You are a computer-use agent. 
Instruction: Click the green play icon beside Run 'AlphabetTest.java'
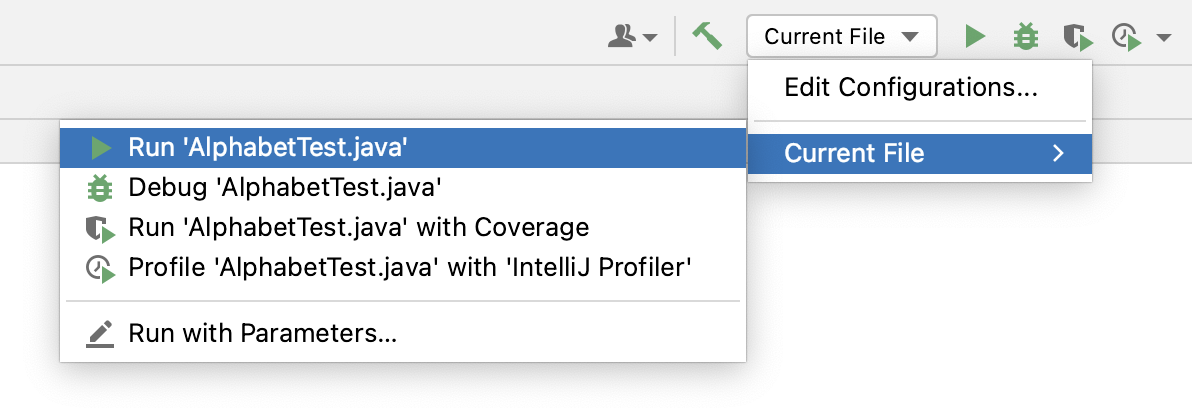(x=100, y=148)
